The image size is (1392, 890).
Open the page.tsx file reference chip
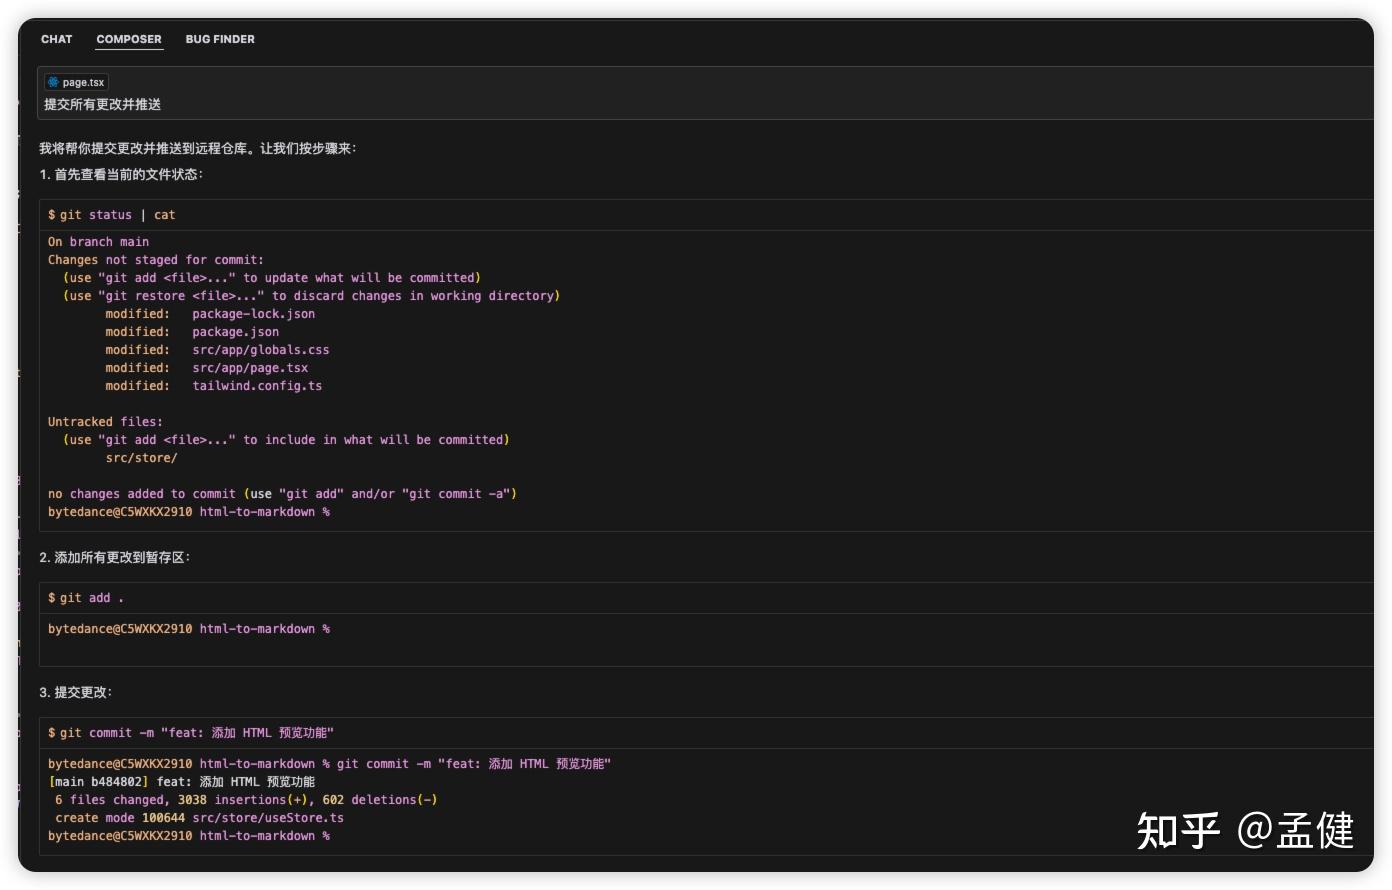[x=76, y=82]
